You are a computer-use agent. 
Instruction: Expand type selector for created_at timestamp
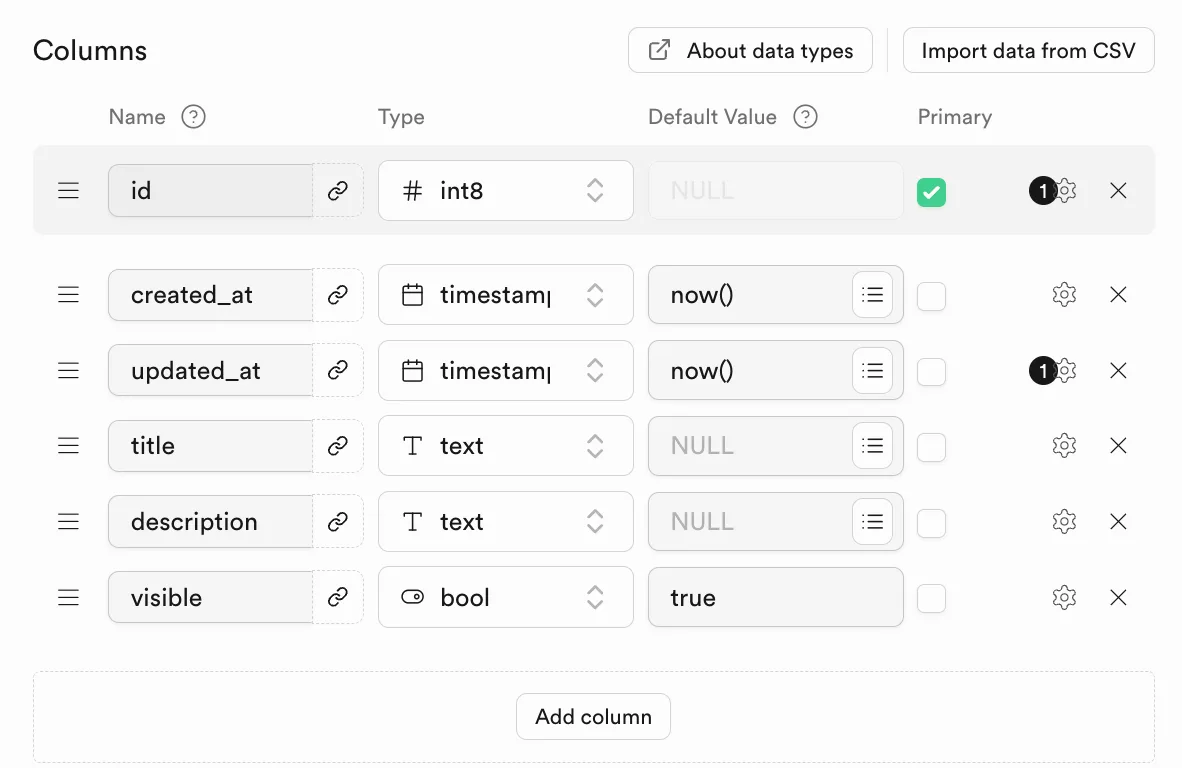click(506, 295)
